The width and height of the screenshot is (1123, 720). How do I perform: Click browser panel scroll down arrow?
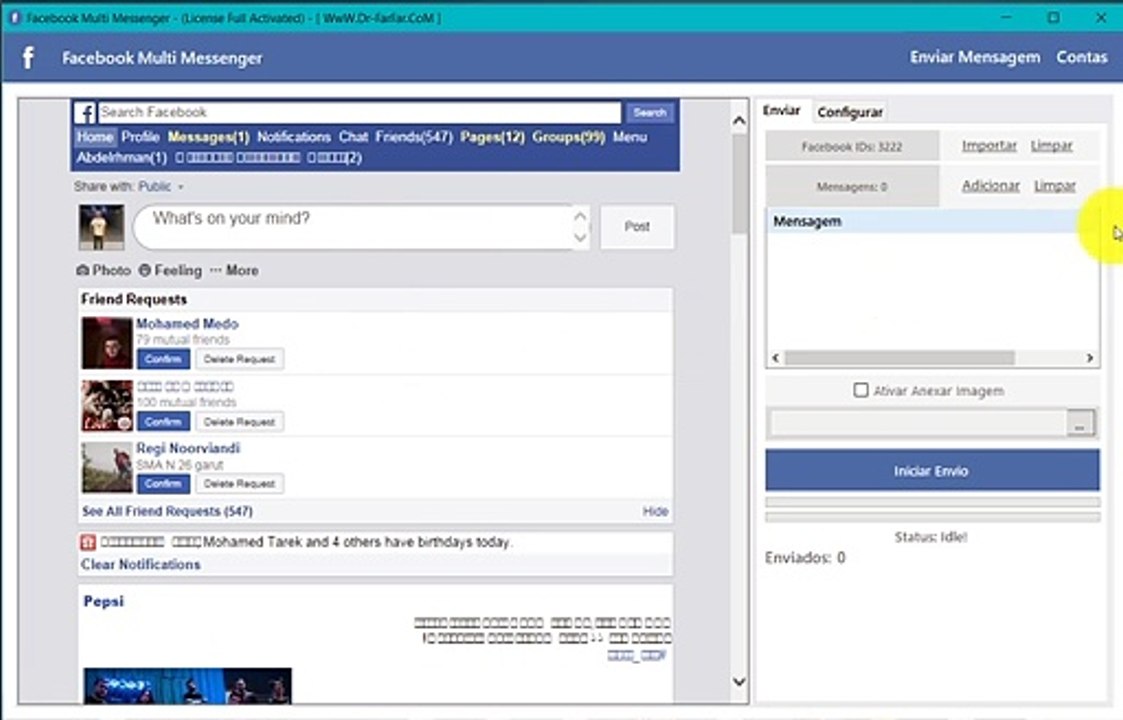click(739, 681)
